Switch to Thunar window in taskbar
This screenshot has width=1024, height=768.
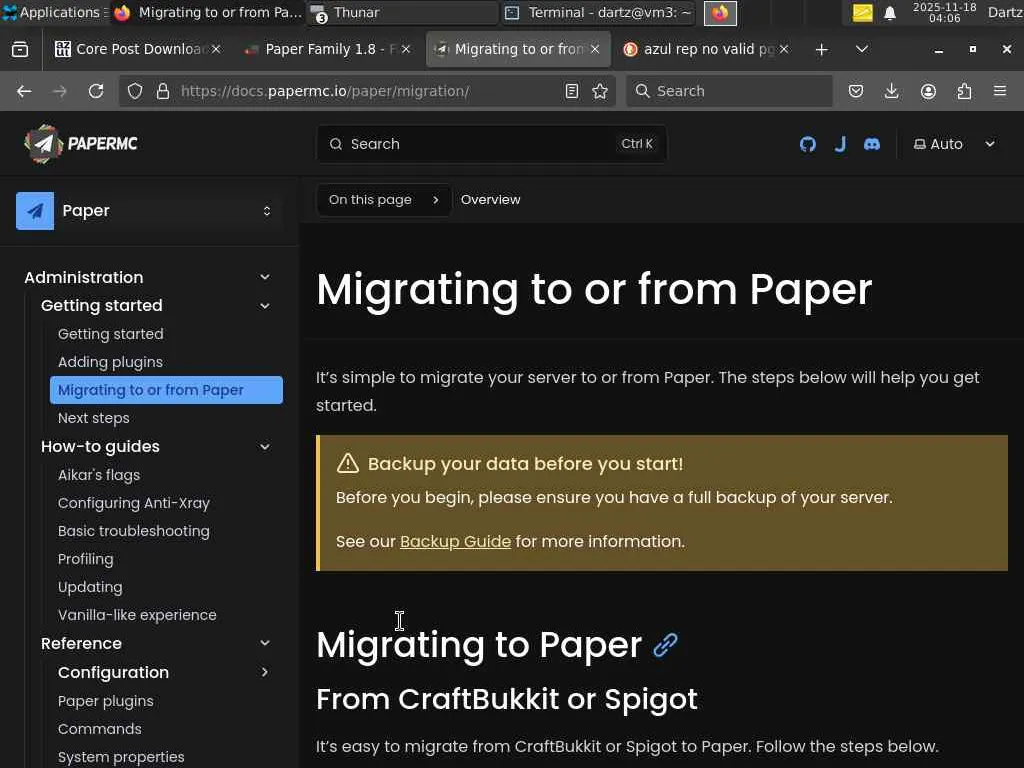coord(402,12)
